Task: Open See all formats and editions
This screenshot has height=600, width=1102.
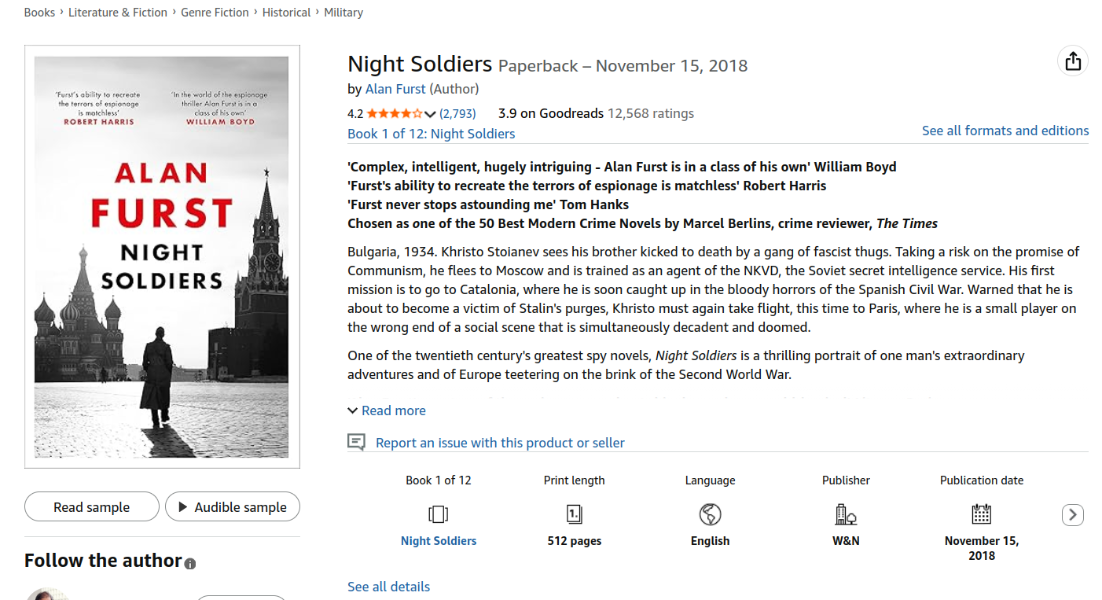Action: click(x=1005, y=131)
